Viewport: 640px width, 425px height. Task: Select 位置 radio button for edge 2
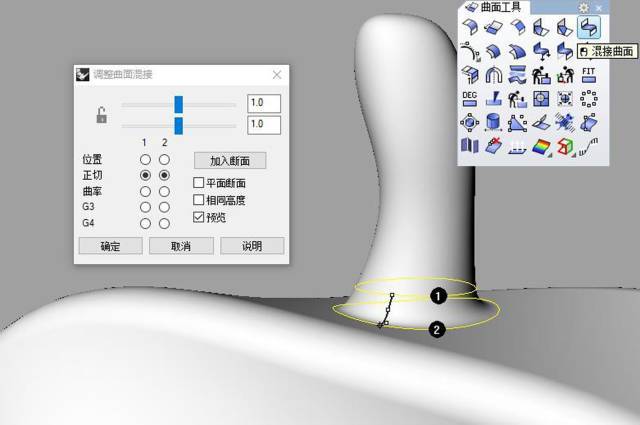coord(164,159)
